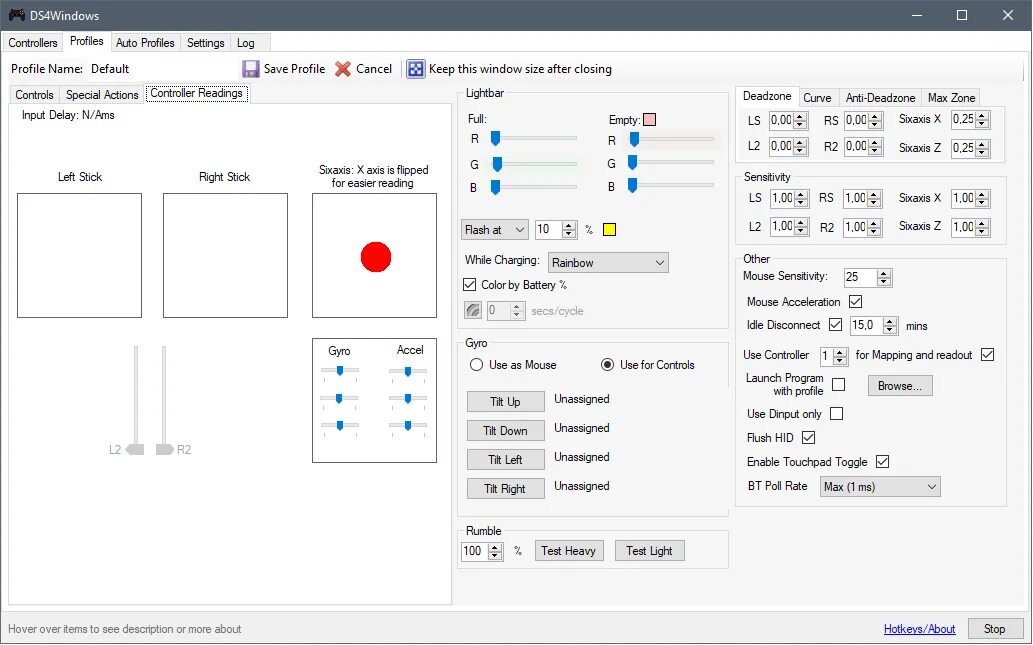Click the Empty lightbar pink color swatch
This screenshot has width=1033, height=645.
(x=650, y=119)
